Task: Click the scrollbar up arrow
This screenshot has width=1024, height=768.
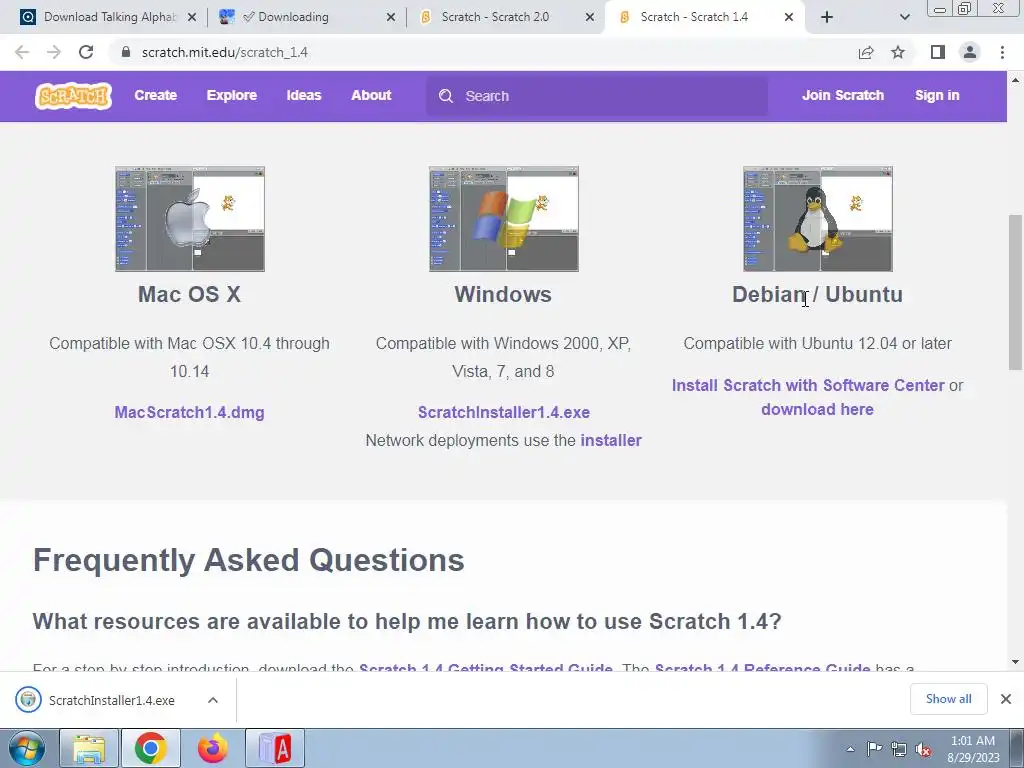Action: tap(1015, 80)
